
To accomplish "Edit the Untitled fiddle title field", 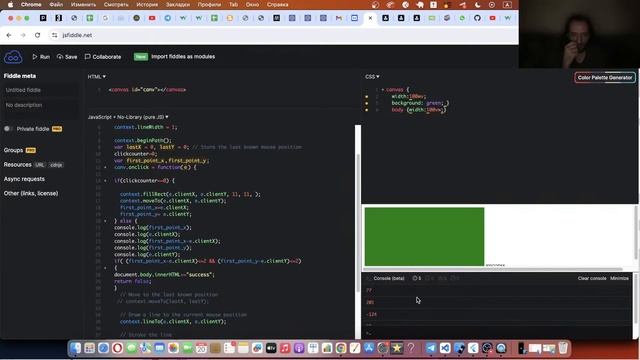I will [40, 90].
